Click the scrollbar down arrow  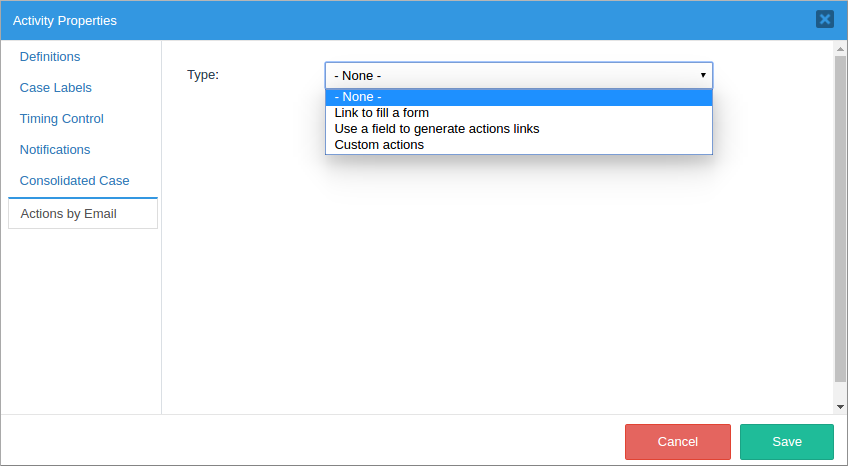840,407
